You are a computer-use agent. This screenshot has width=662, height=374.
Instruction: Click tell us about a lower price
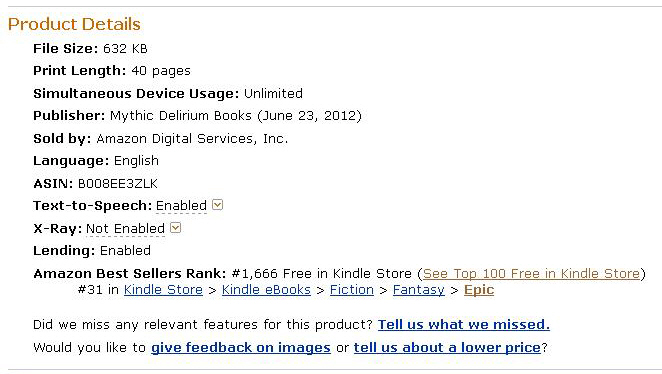pos(447,347)
